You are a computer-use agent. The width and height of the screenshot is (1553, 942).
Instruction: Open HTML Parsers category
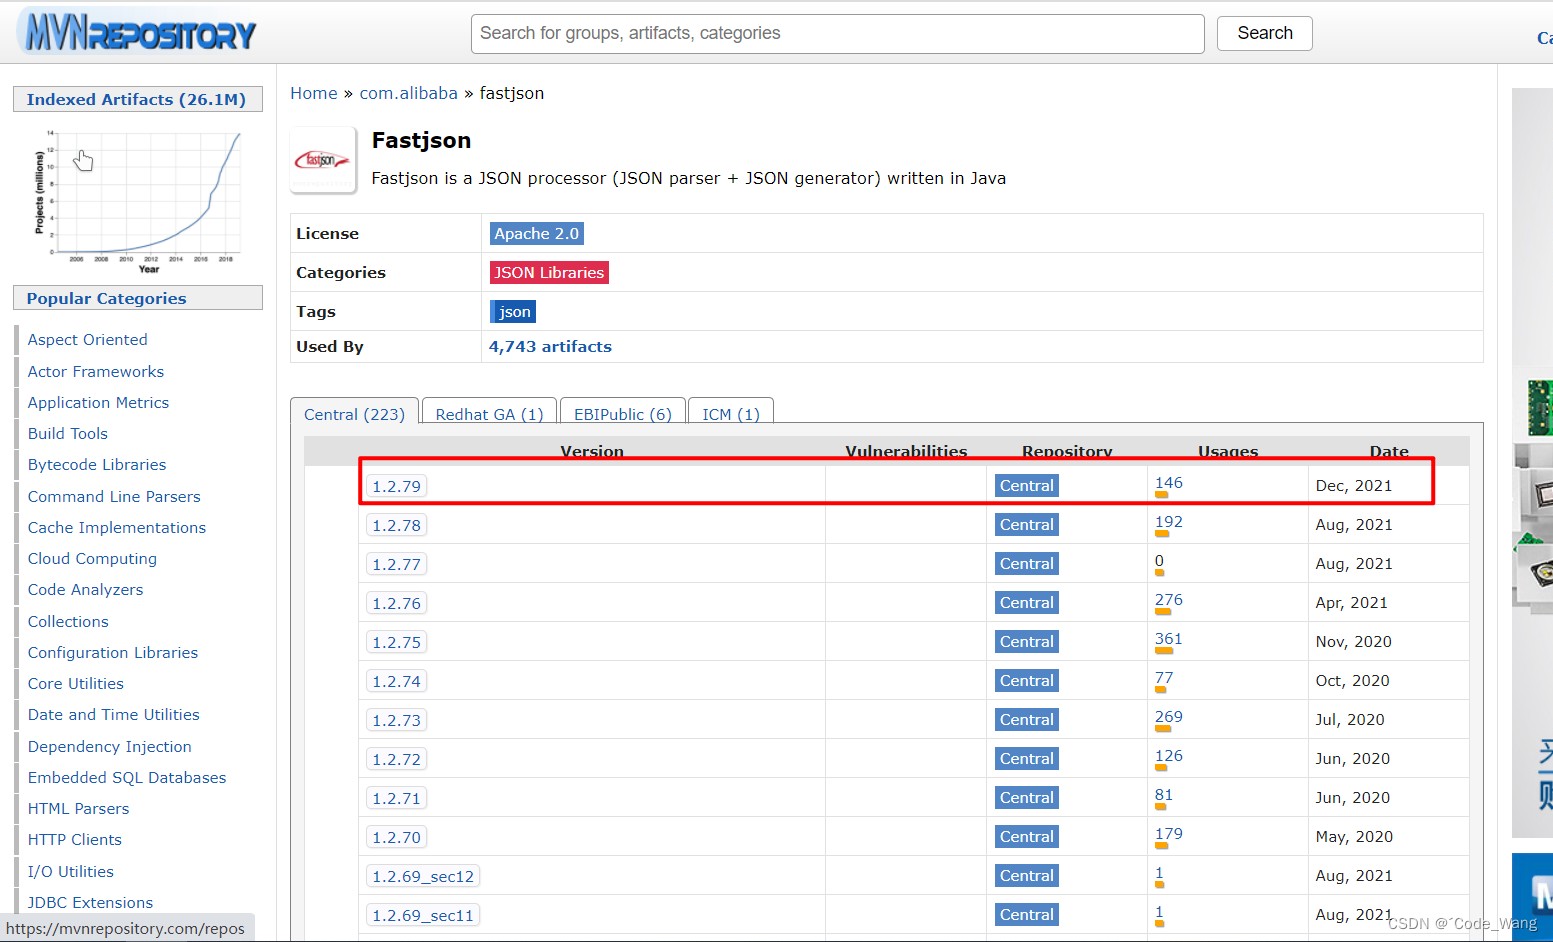click(x=78, y=808)
